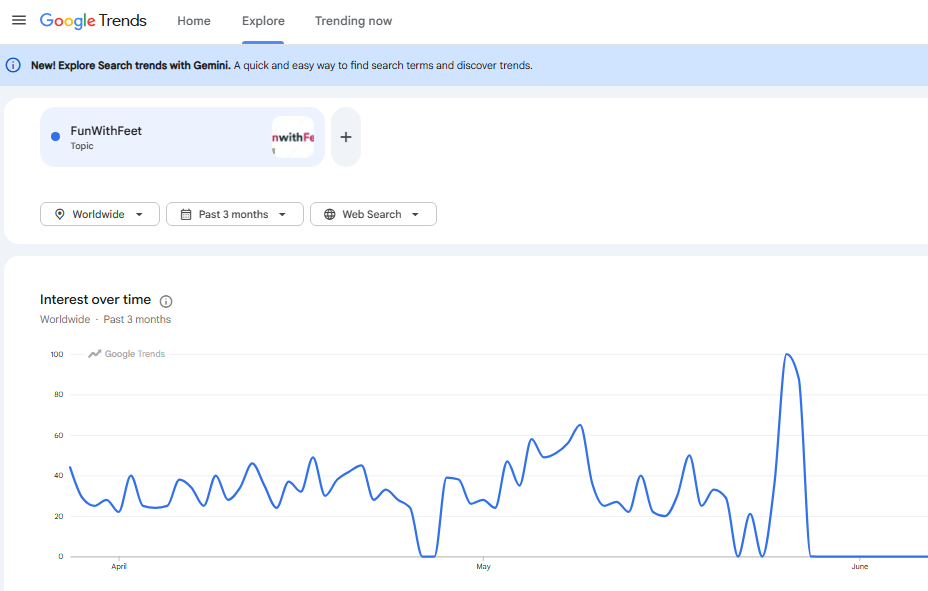Open the Worldwide location dropdown
This screenshot has width=928, height=591.
click(99, 214)
